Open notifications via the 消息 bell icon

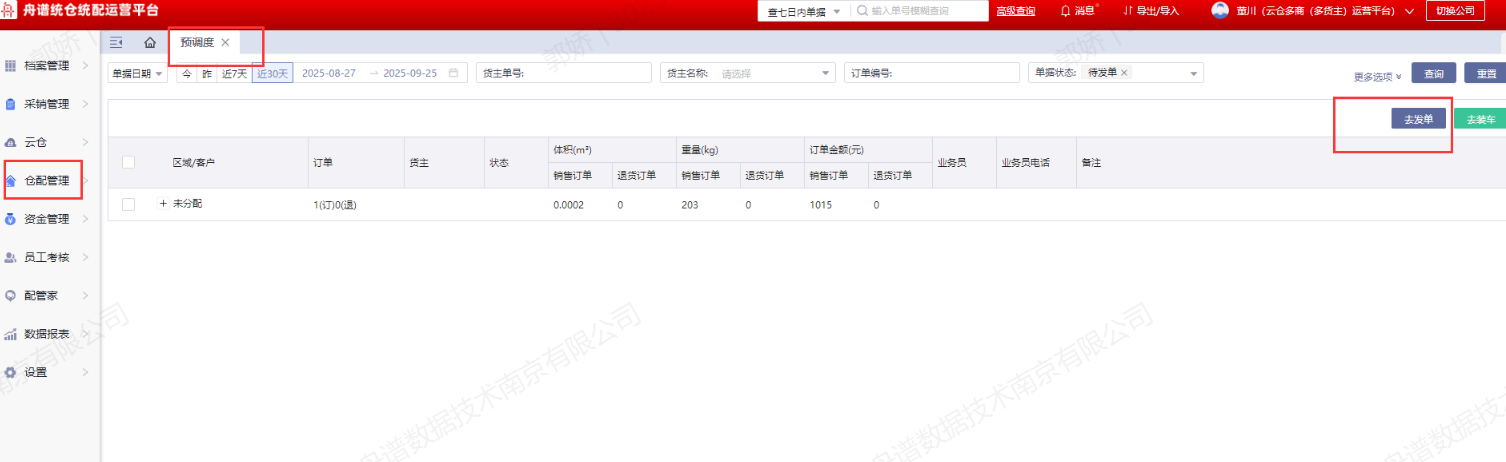1066,11
